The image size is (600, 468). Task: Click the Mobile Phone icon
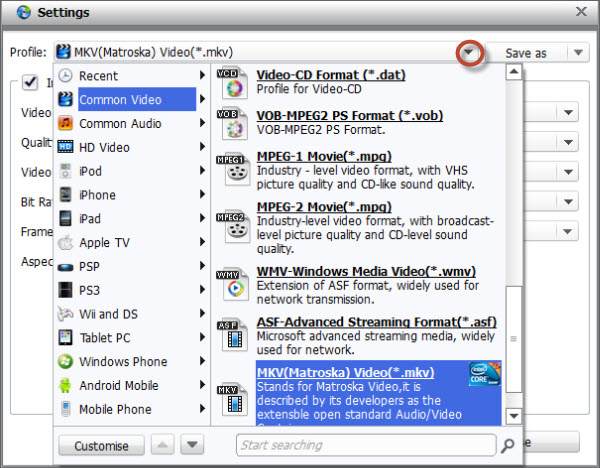tap(65, 409)
